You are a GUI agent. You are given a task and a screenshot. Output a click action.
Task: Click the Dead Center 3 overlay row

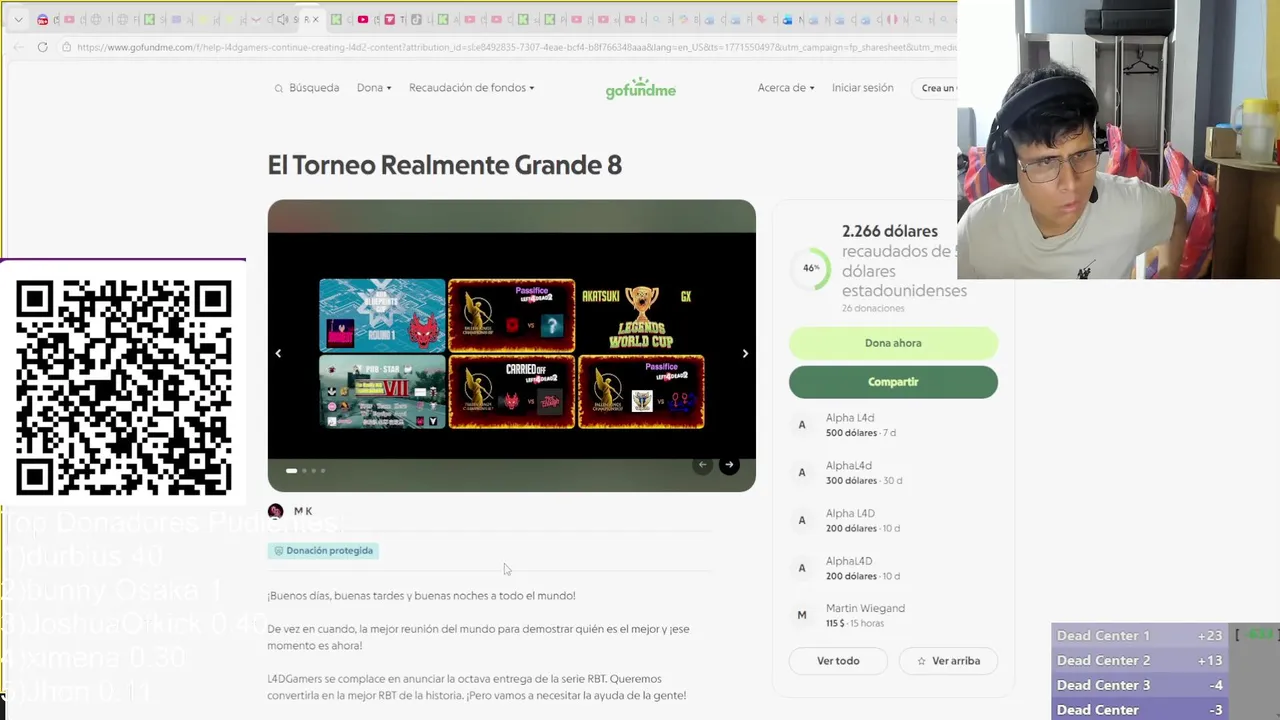(1140, 685)
